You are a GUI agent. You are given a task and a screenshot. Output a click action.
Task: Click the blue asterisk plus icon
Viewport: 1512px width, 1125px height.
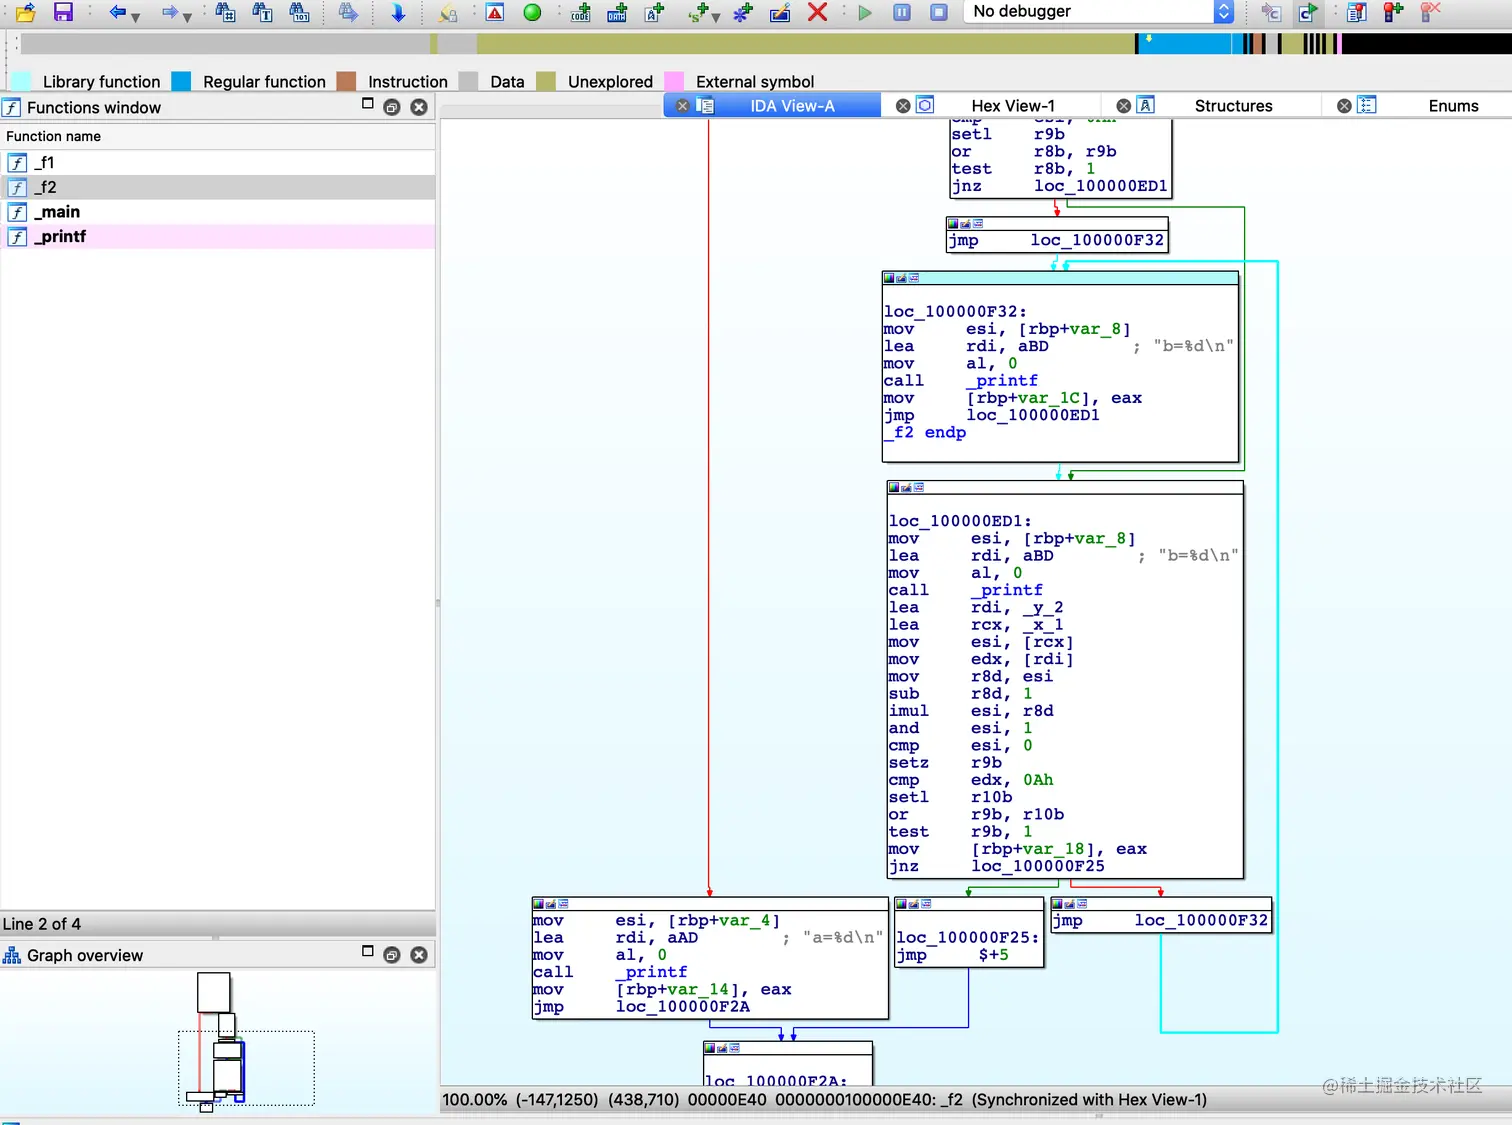(743, 12)
